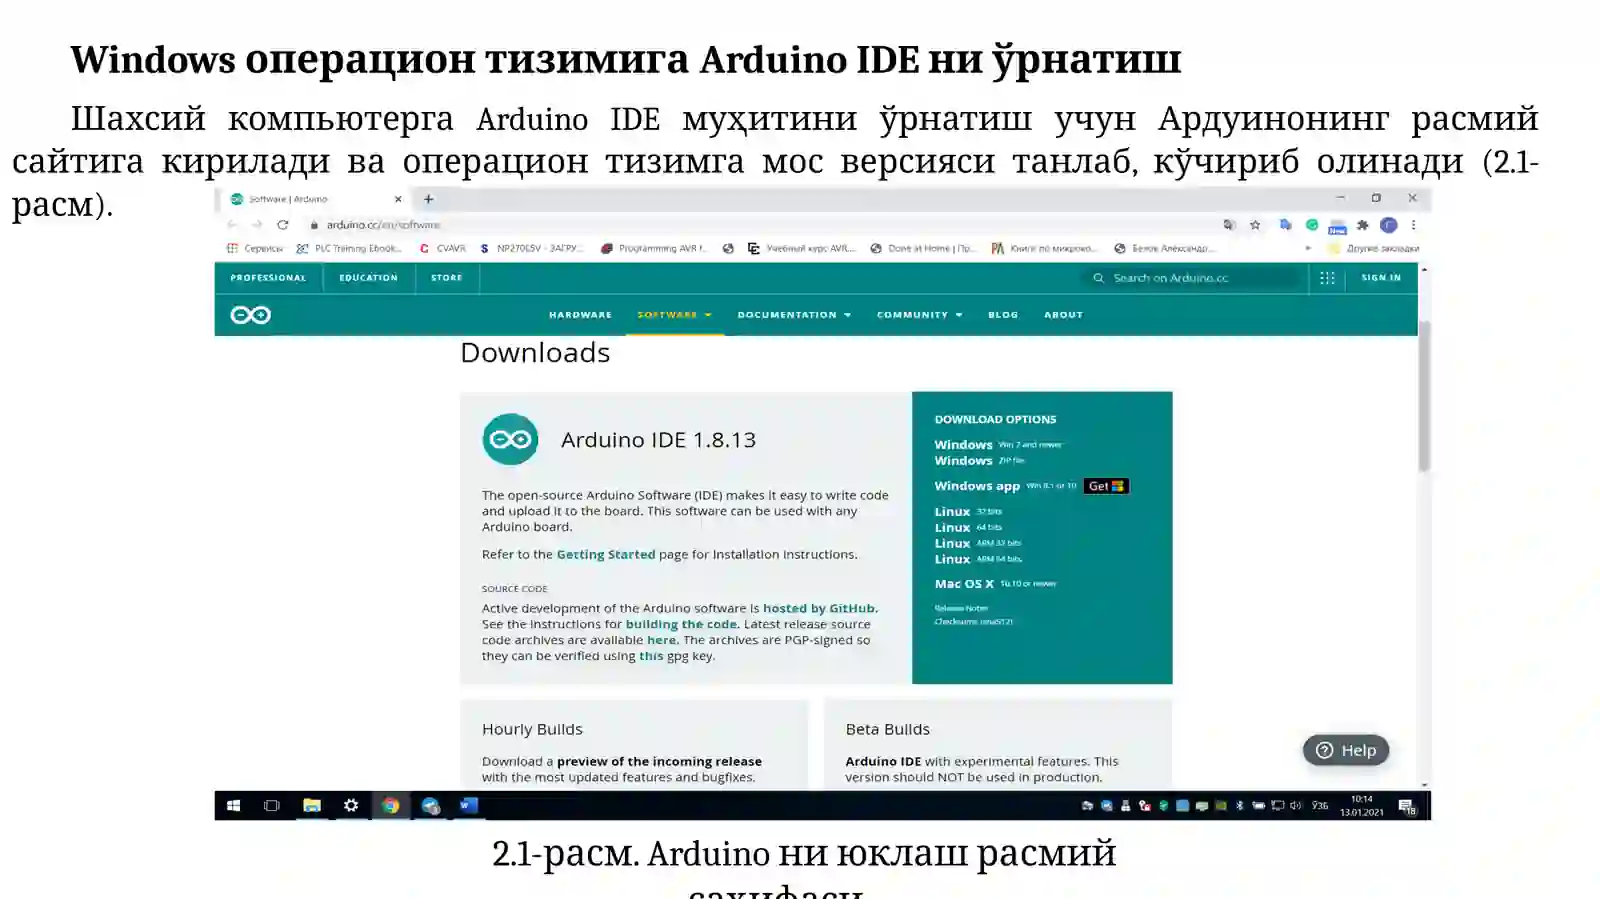
Task: Open Task View on the taskbar
Action: [271, 805]
